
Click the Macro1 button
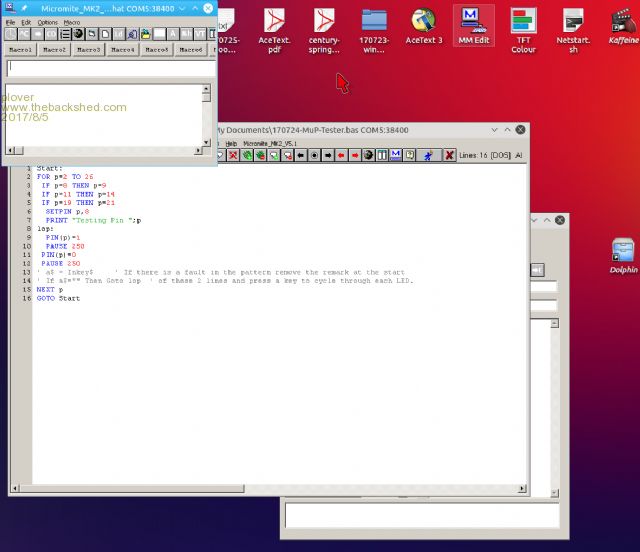[x=20, y=49]
